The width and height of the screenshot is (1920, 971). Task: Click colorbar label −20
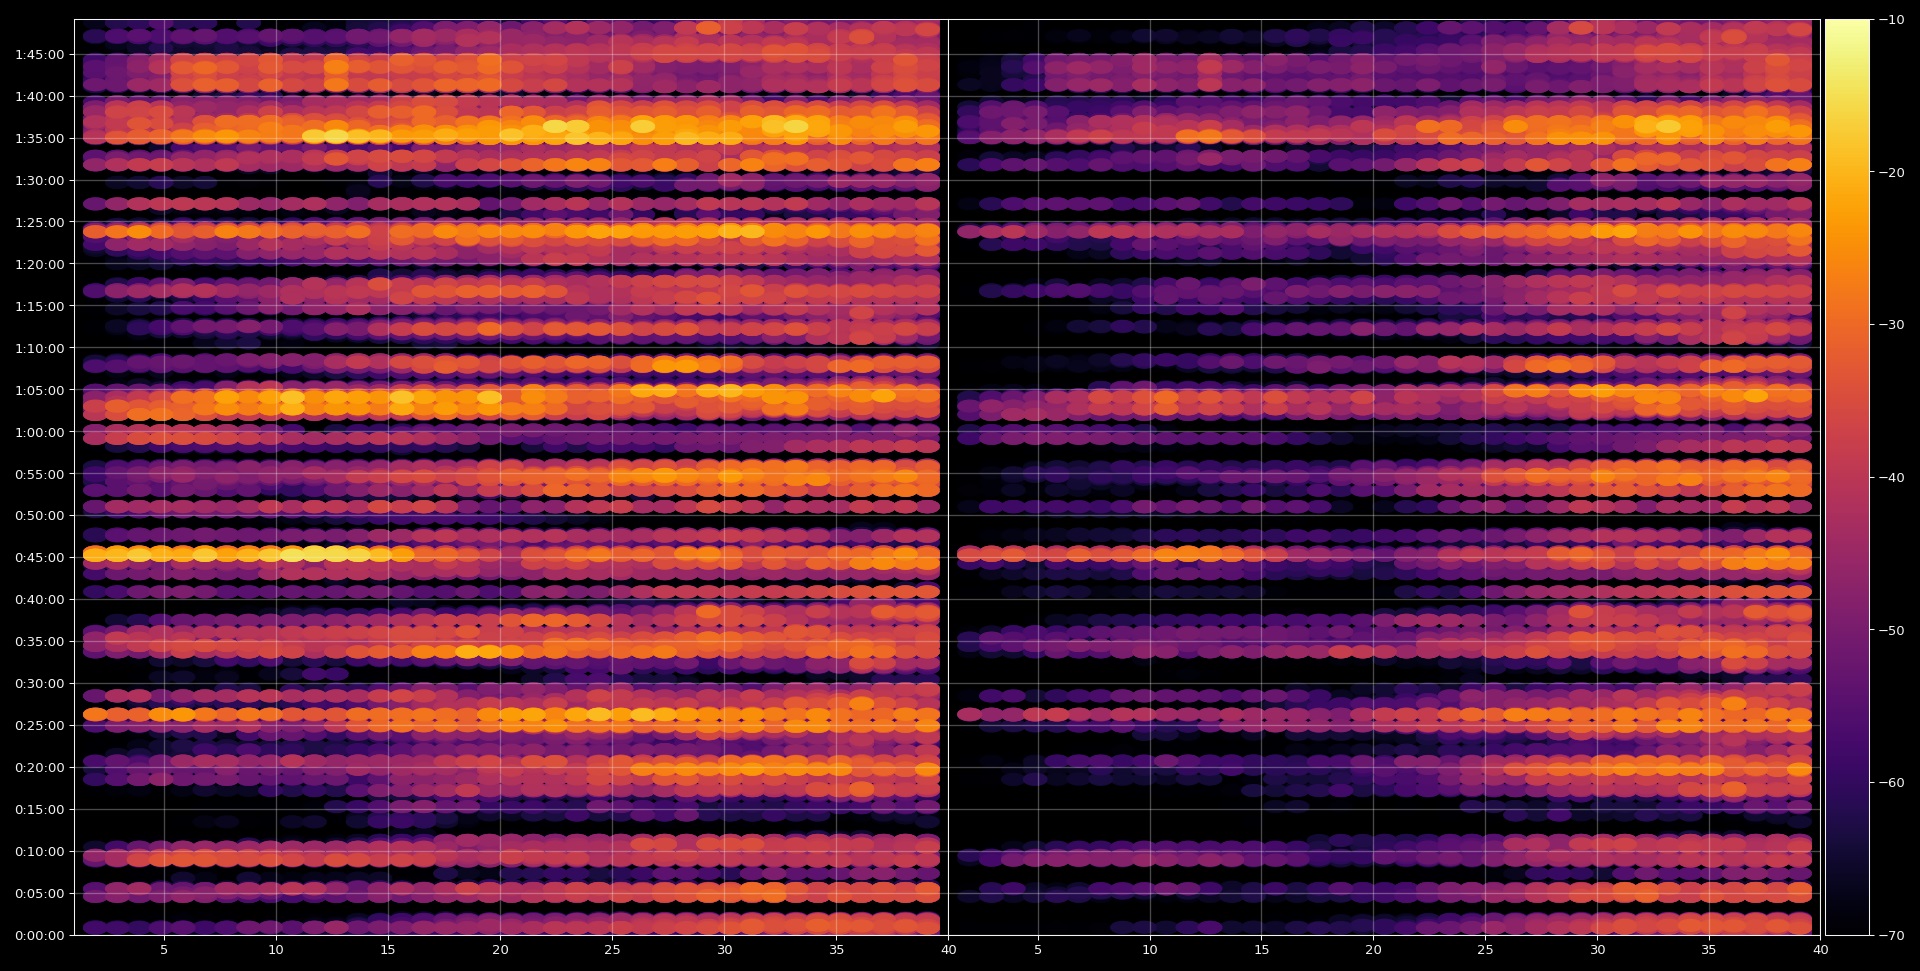1891,173
